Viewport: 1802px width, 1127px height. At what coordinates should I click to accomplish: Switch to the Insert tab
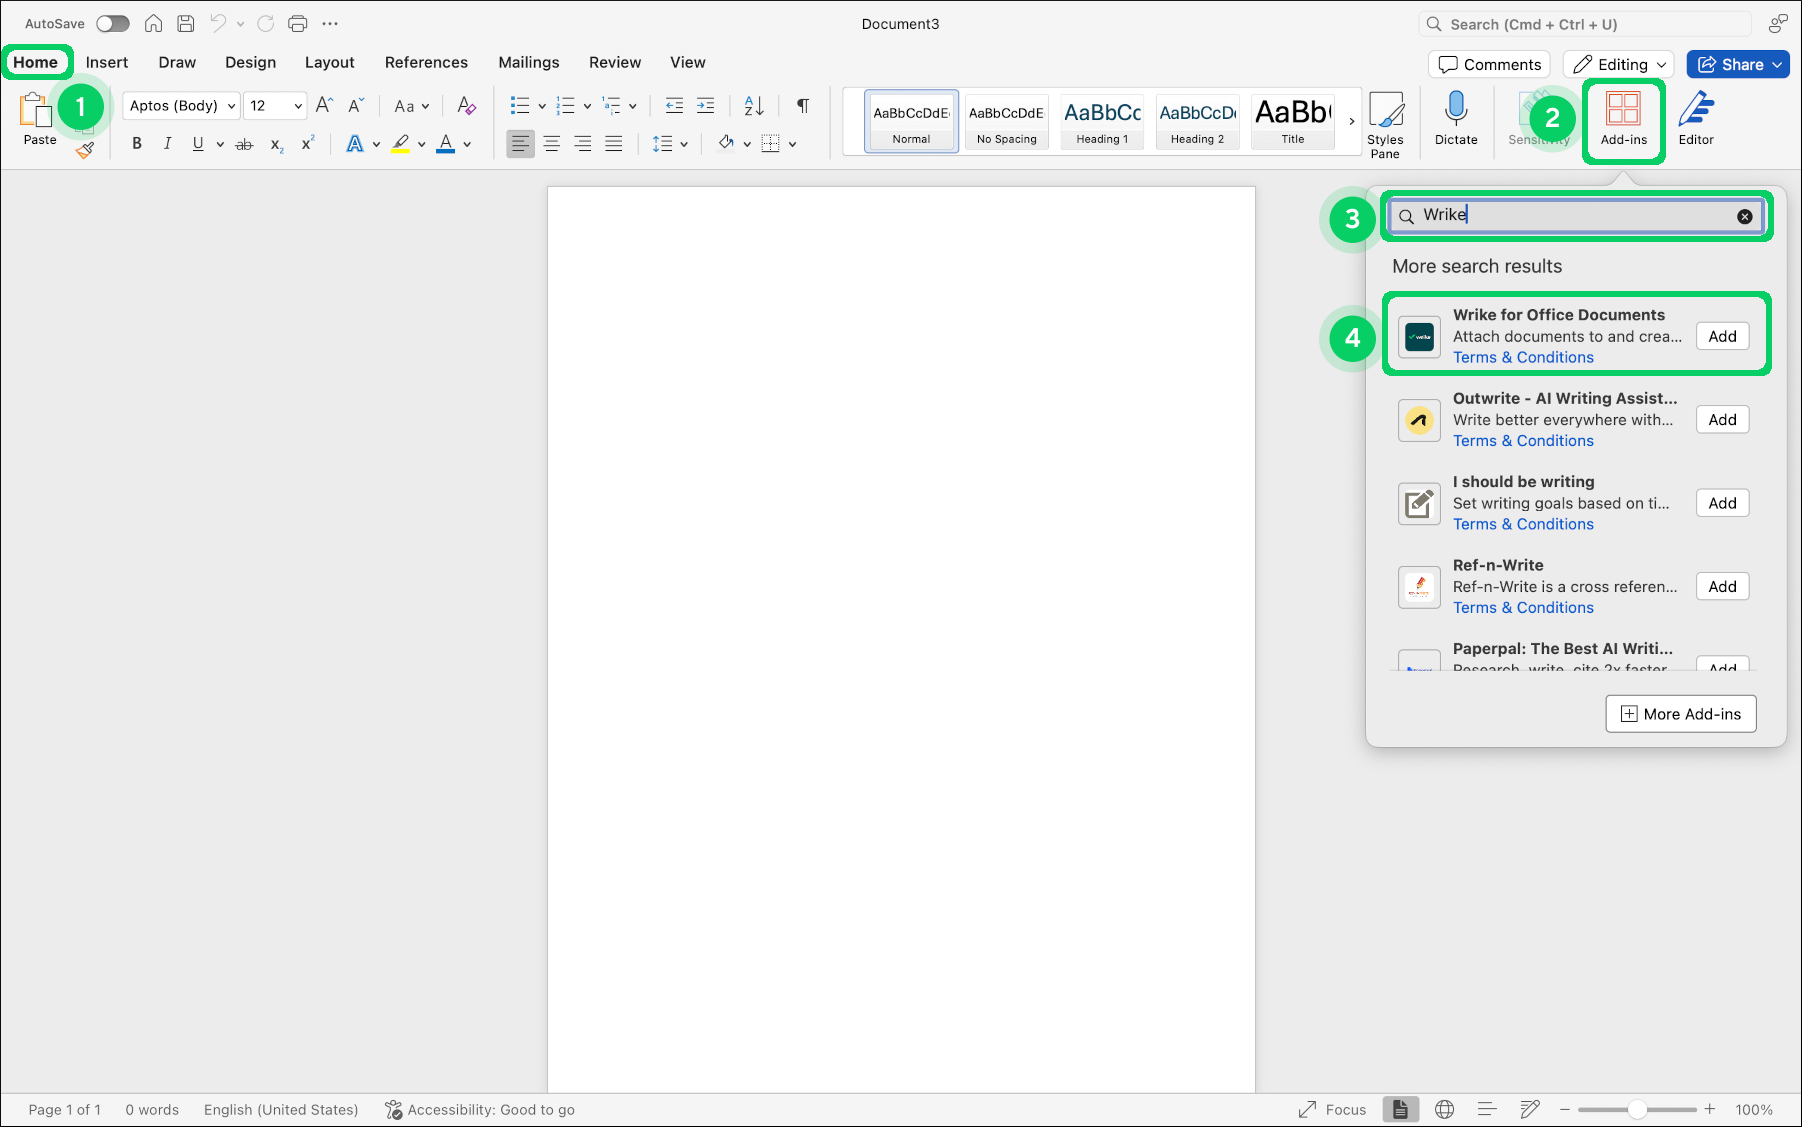(107, 62)
